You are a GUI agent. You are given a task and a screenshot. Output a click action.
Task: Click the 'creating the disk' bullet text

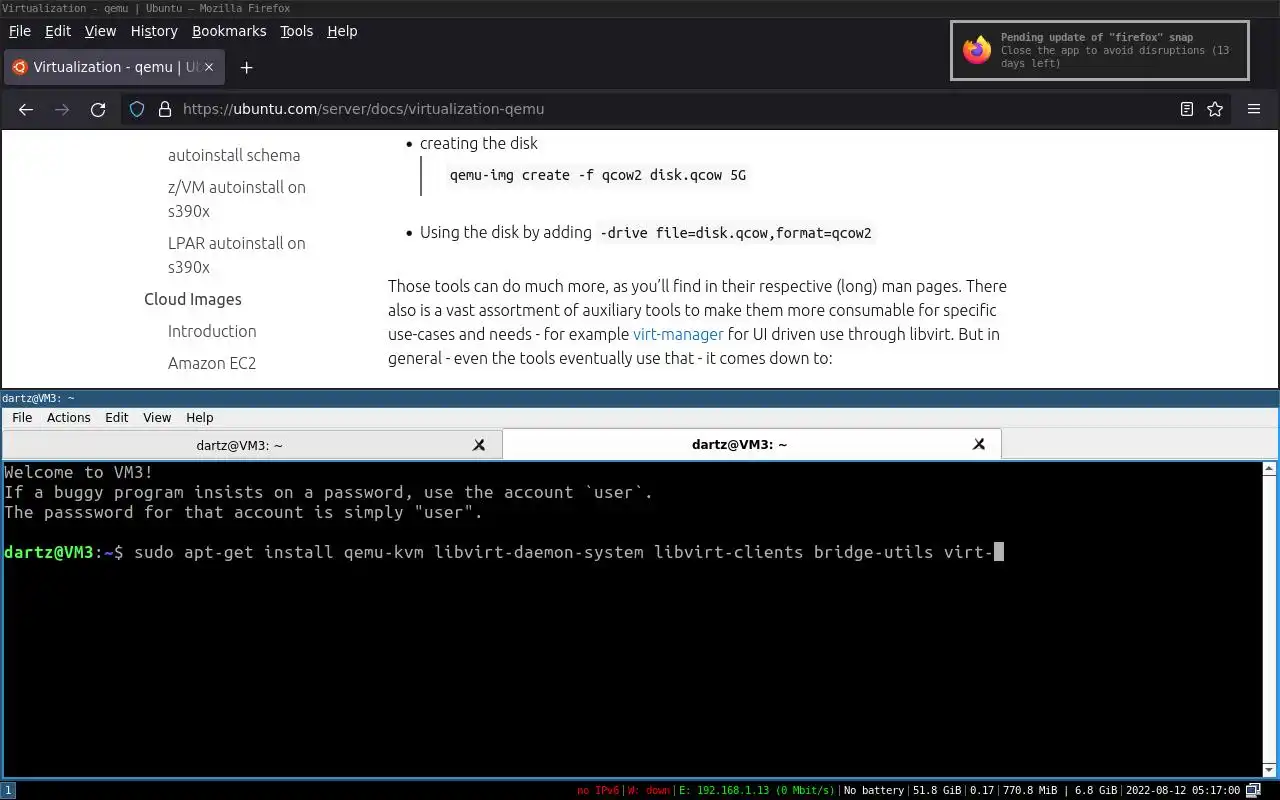[x=479, y=143]
